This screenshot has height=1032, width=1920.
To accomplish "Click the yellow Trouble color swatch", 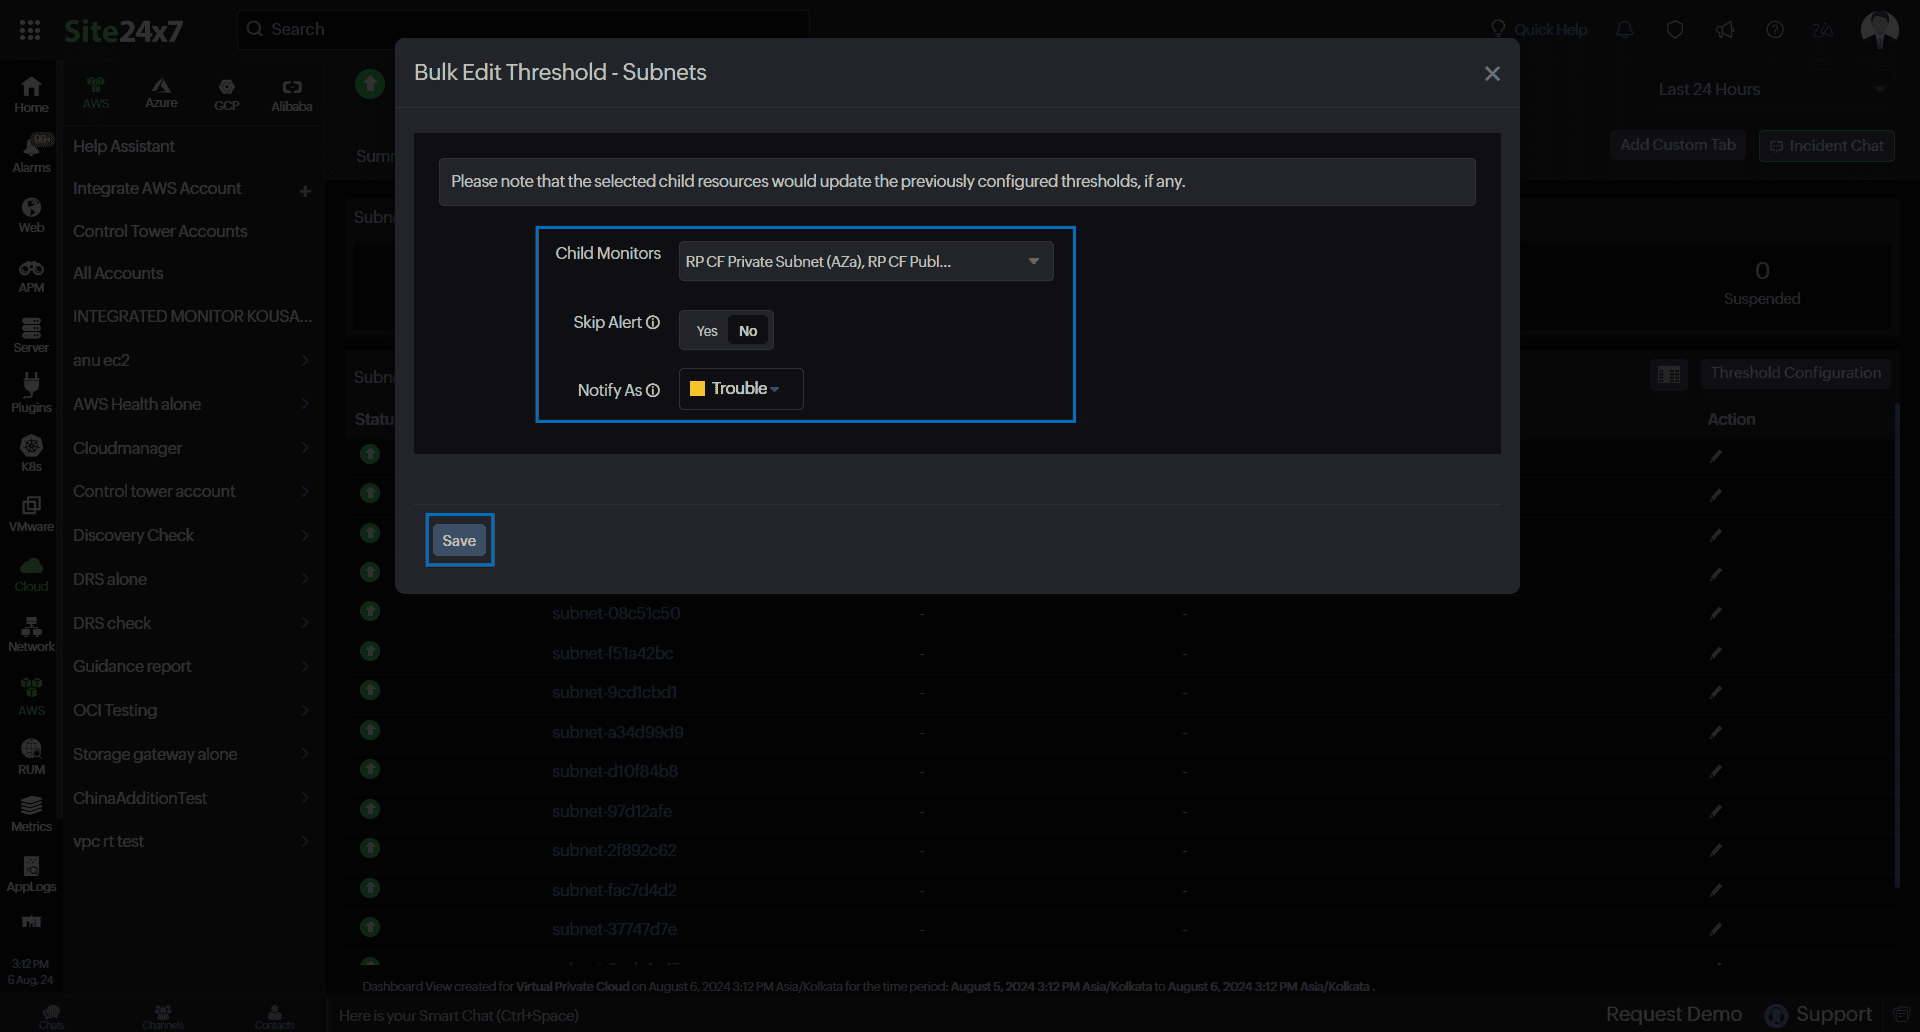I will click(697, 389).
